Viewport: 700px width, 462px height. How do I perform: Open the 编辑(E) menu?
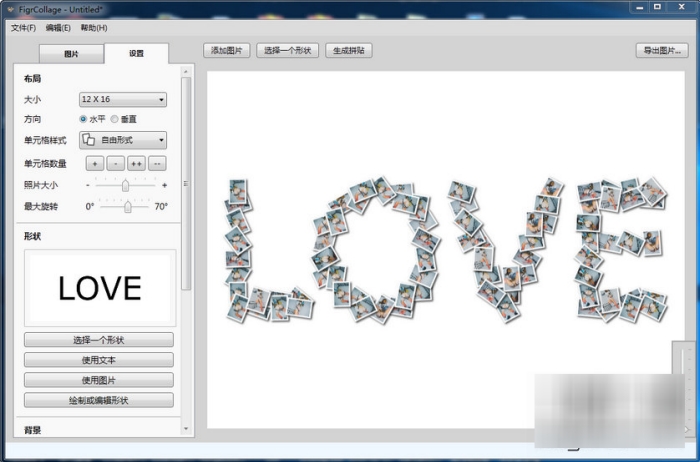(x=58, y=27)
